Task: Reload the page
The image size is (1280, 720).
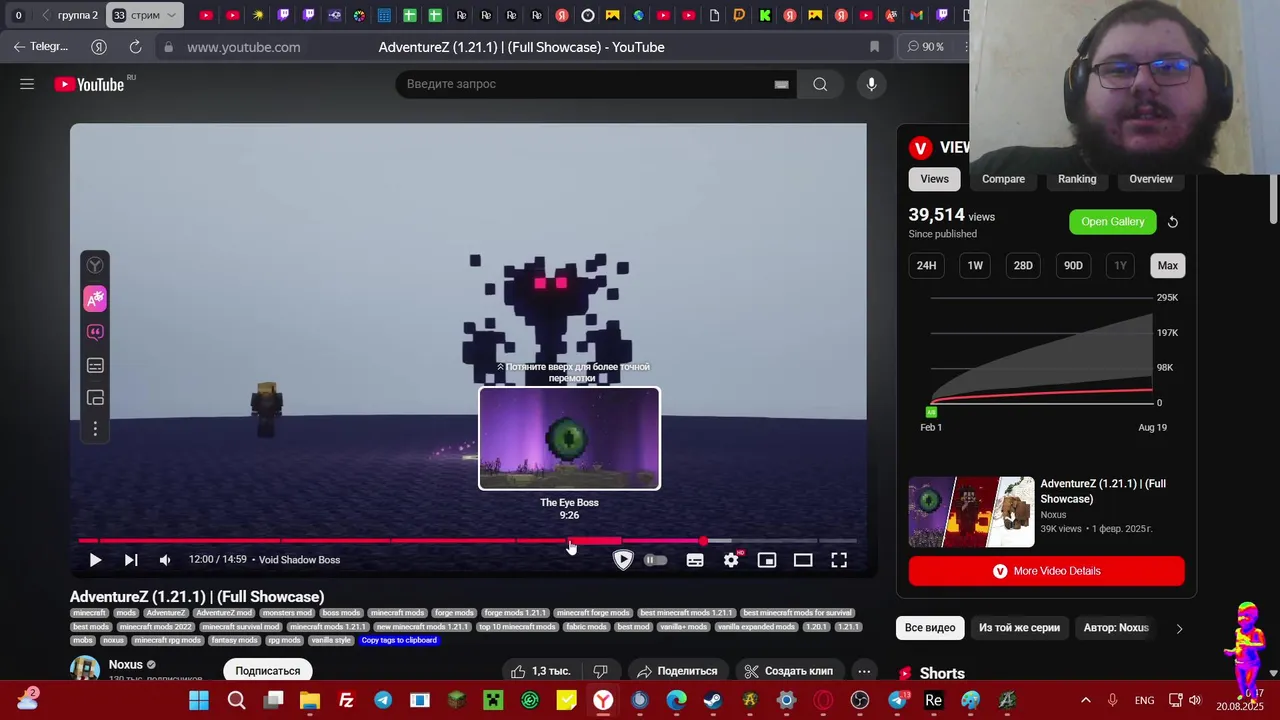Action: pyautogui.click(x=135, y=47)
